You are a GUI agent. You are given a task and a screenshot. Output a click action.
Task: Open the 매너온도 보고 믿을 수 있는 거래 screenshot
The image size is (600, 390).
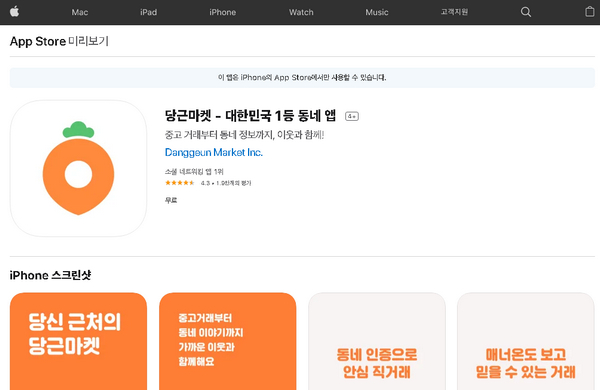[x=526, y=341]
